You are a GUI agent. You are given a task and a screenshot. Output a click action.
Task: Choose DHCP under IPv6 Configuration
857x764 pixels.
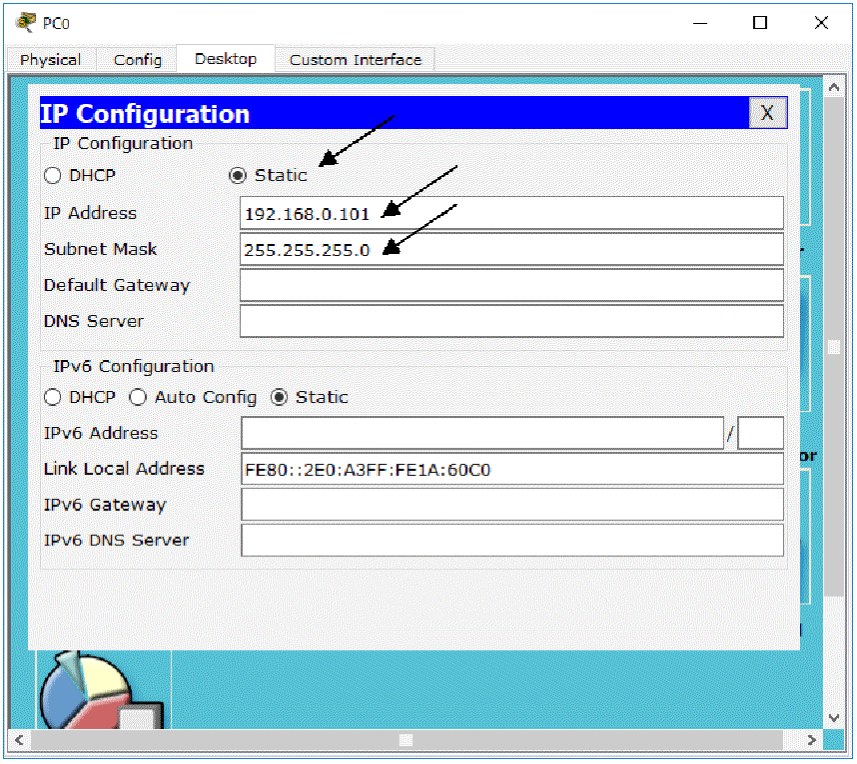pos(53,398)
